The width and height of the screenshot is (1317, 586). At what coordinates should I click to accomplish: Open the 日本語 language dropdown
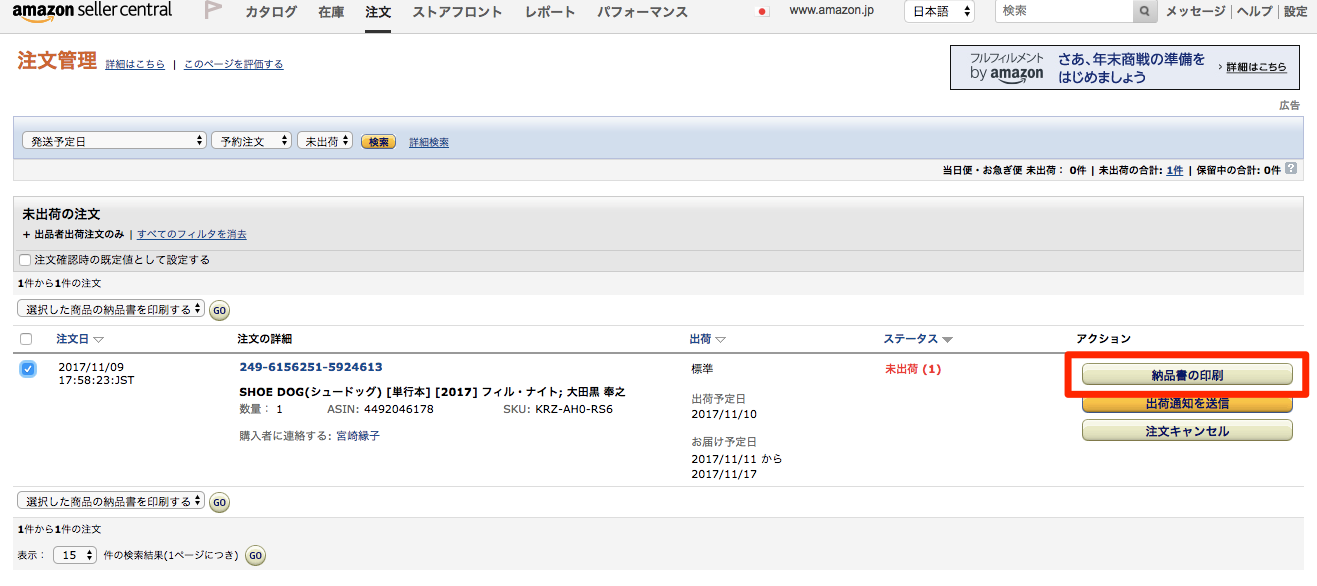939,12
